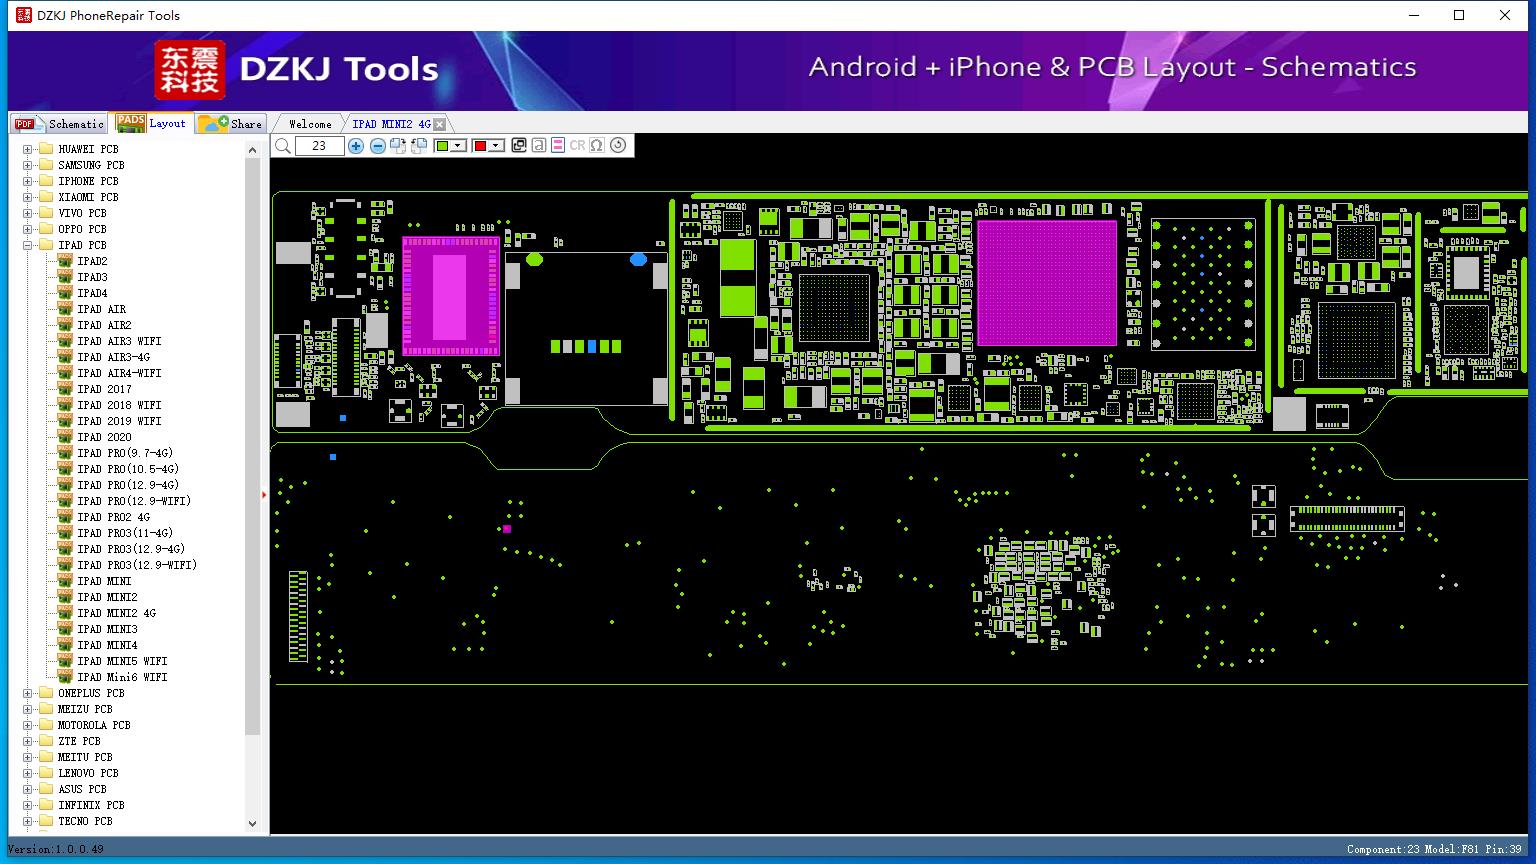Open the IPAD PRO(9.7-4G) layout
The width and height of the screenshot is (1536, 864).
click(125, 453)
